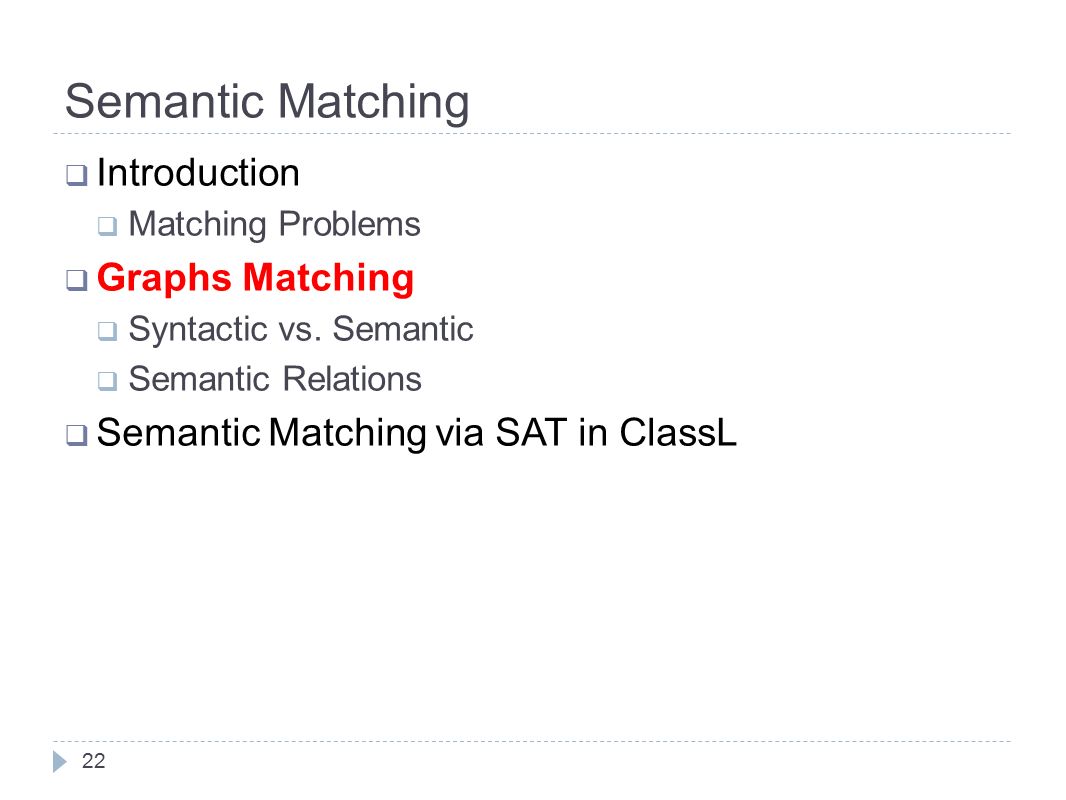This screenshot has width=1066, height=800.
Task: Click the bullet next to Semantic Relations
Action: click(x=107, y=381)
